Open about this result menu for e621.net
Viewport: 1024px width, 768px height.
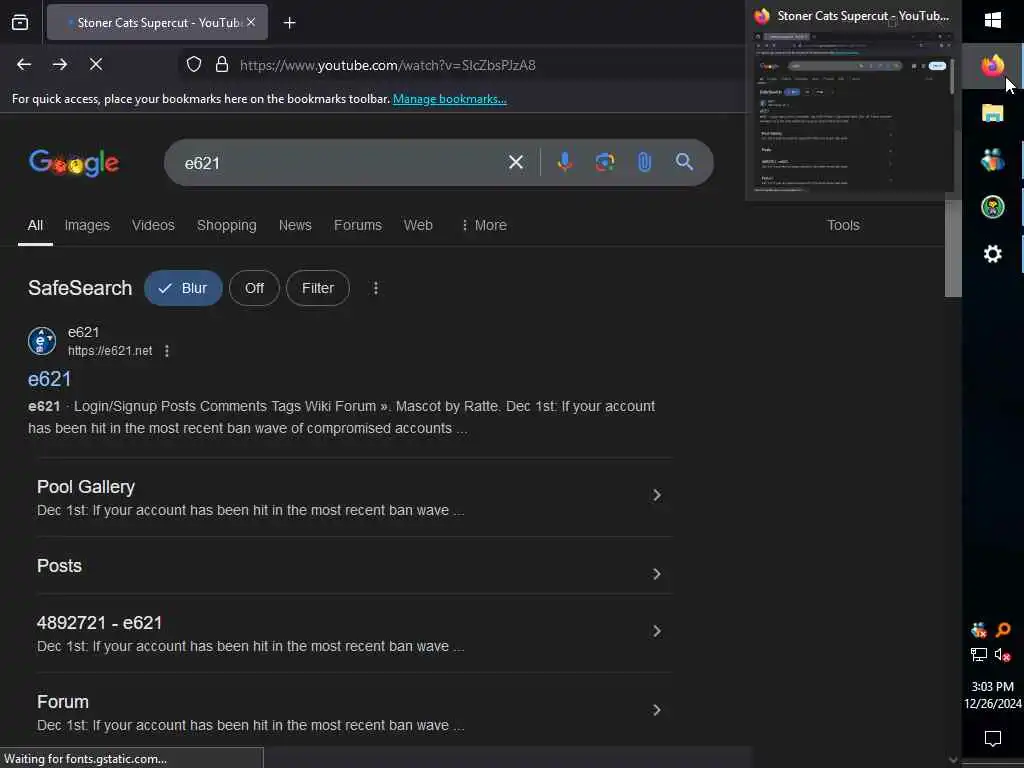point(167,351)
